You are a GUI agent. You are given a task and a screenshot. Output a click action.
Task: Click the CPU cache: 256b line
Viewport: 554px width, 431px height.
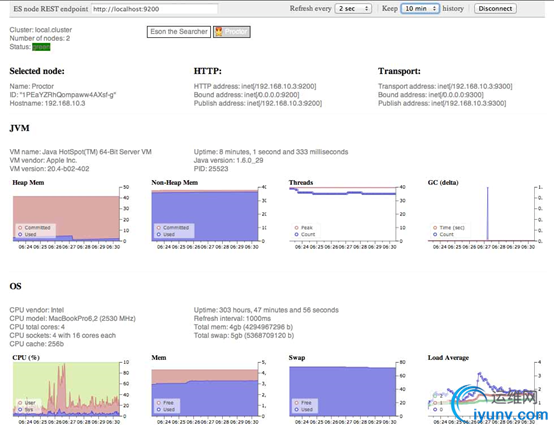(37, 344)
